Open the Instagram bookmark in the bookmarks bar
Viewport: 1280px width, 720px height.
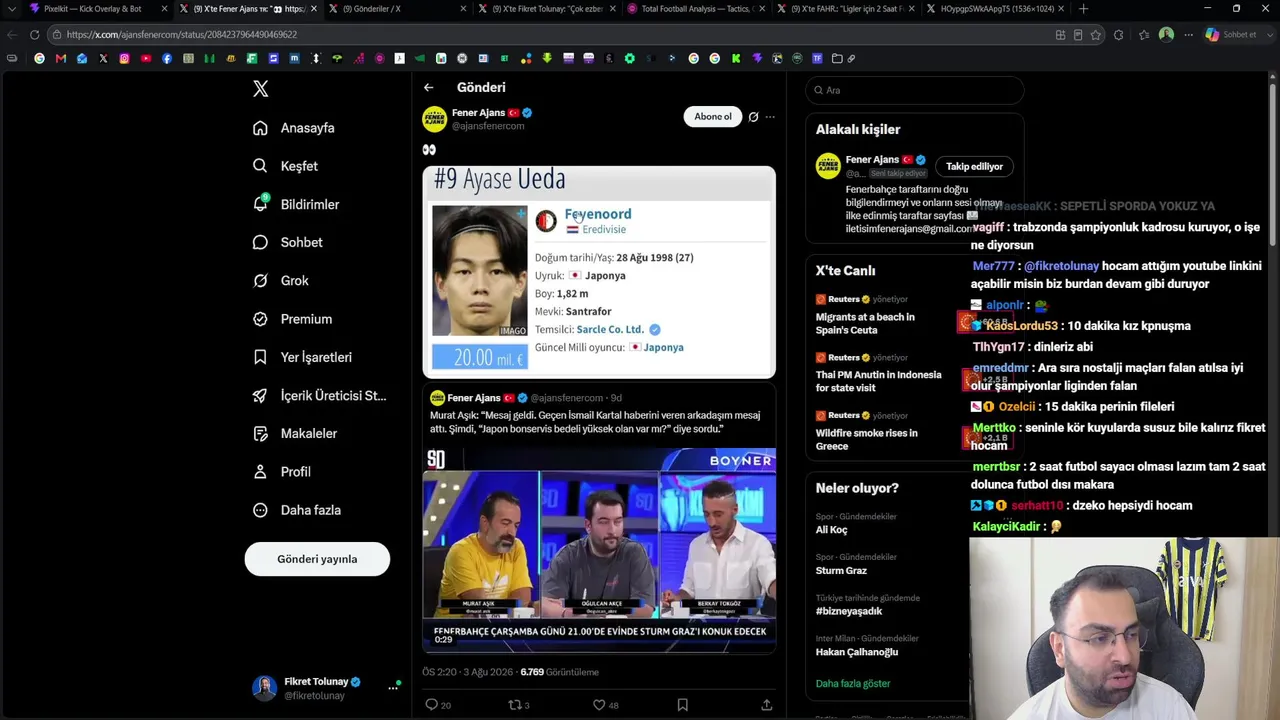coord(124,58)
